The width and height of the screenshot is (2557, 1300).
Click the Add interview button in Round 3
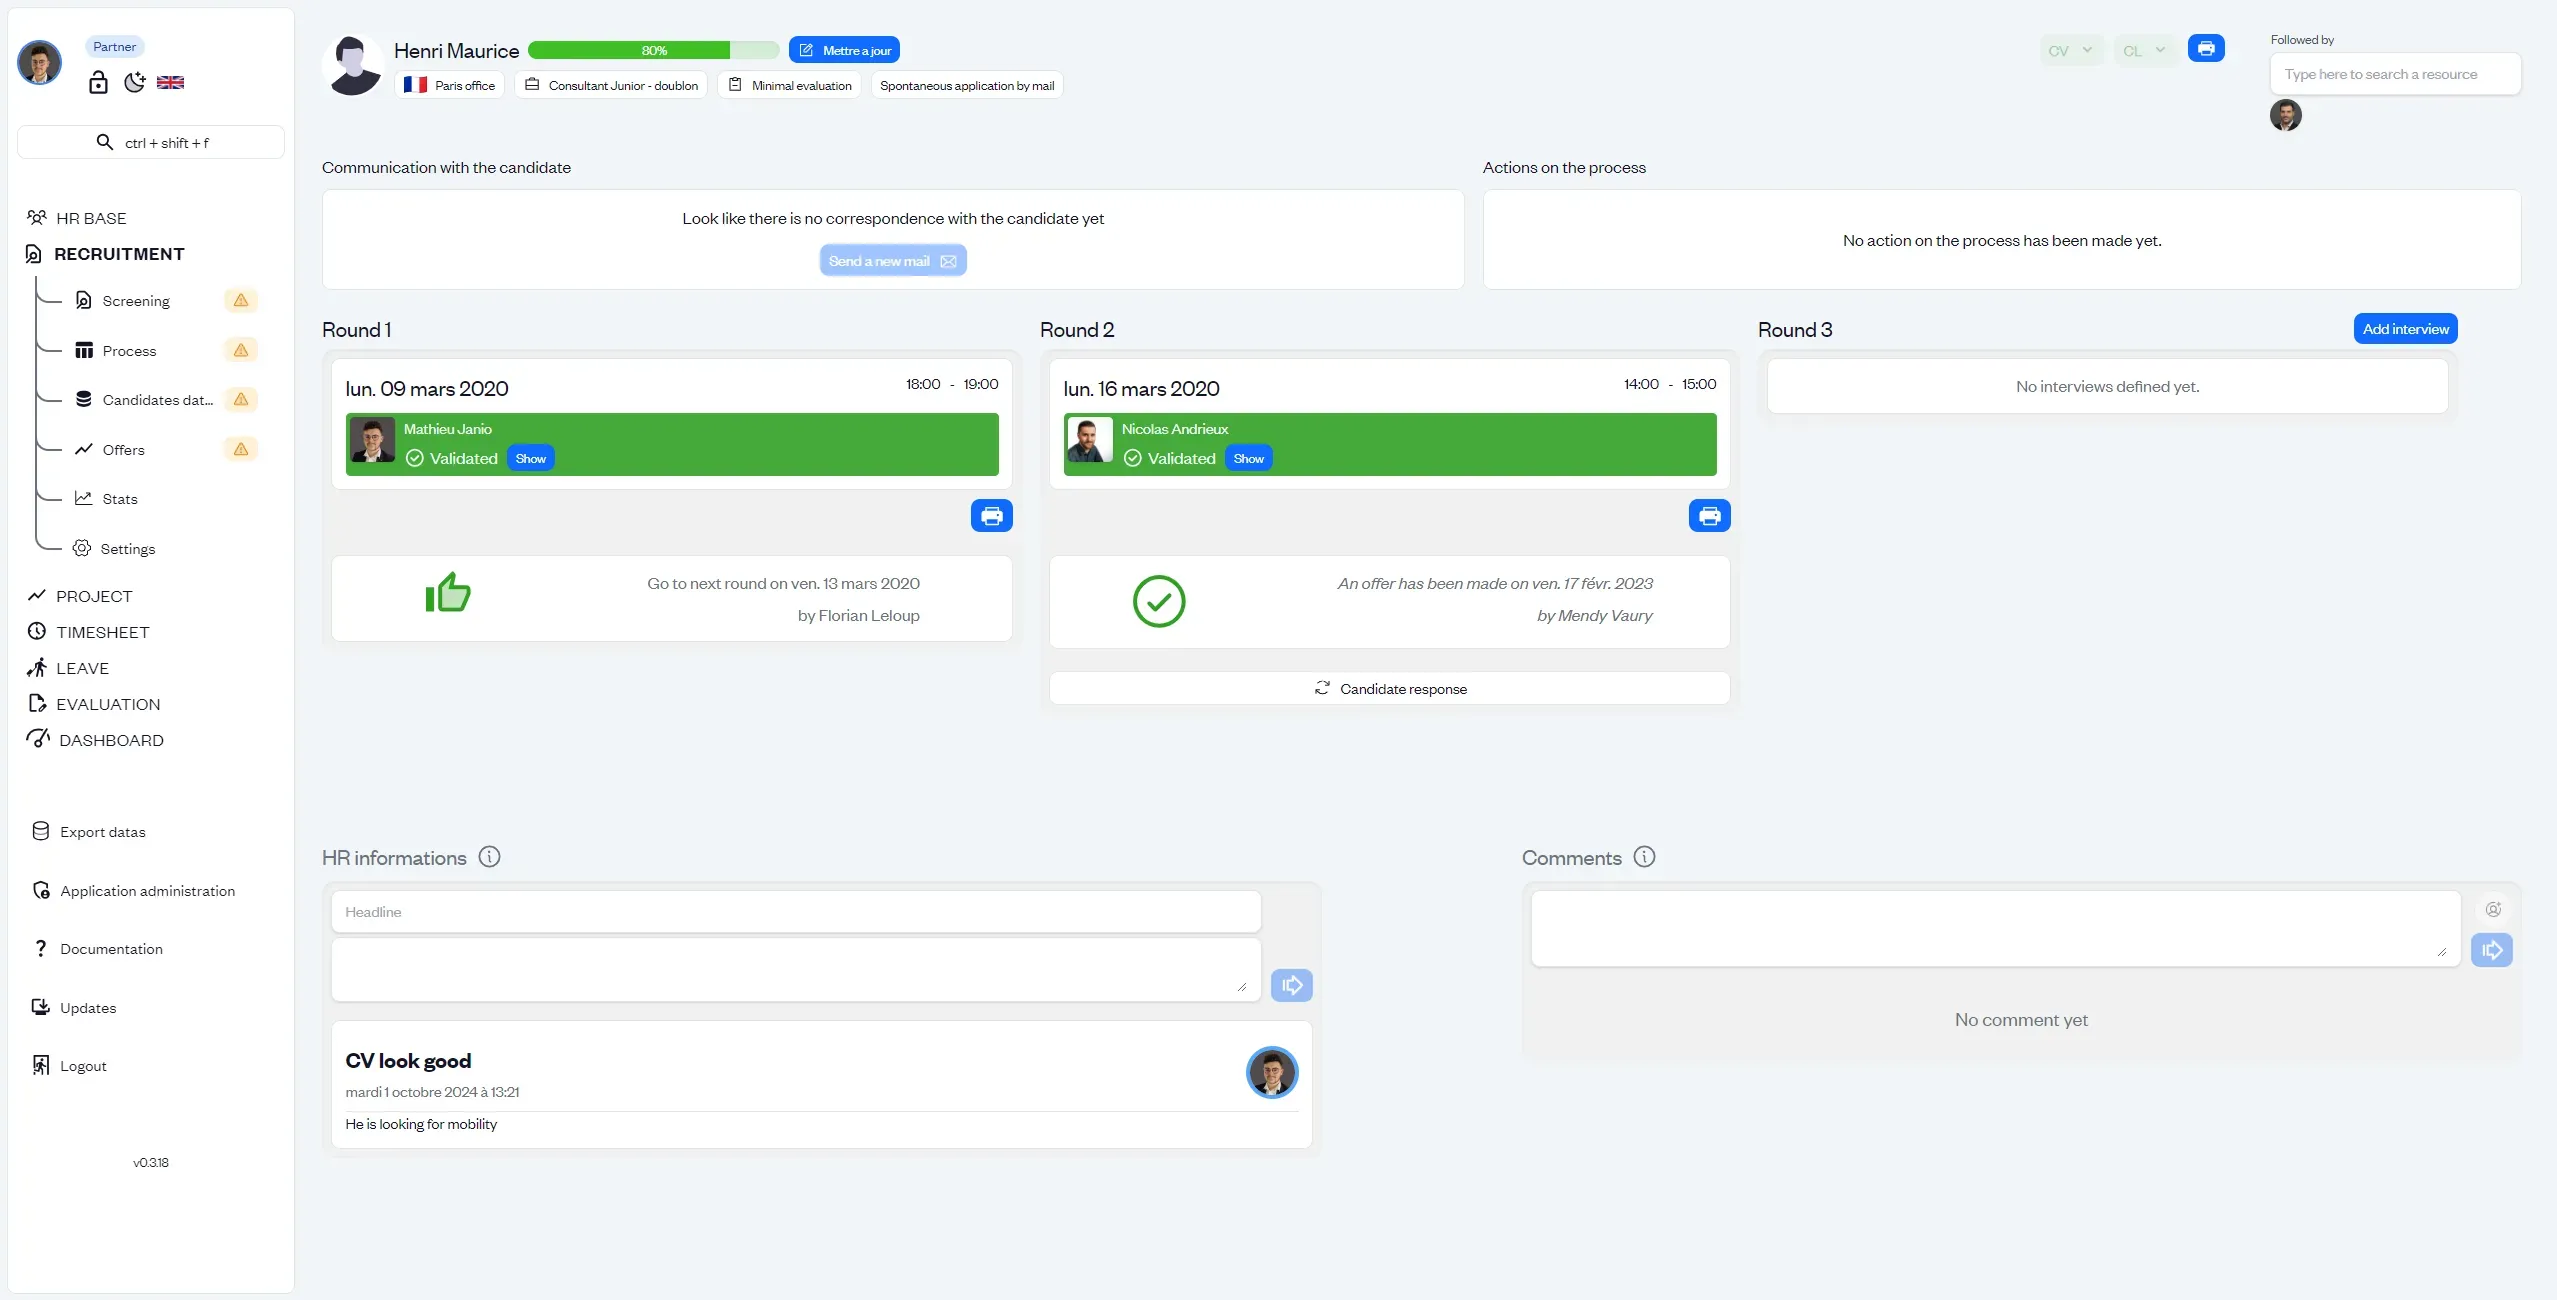tap(2405, 328)
